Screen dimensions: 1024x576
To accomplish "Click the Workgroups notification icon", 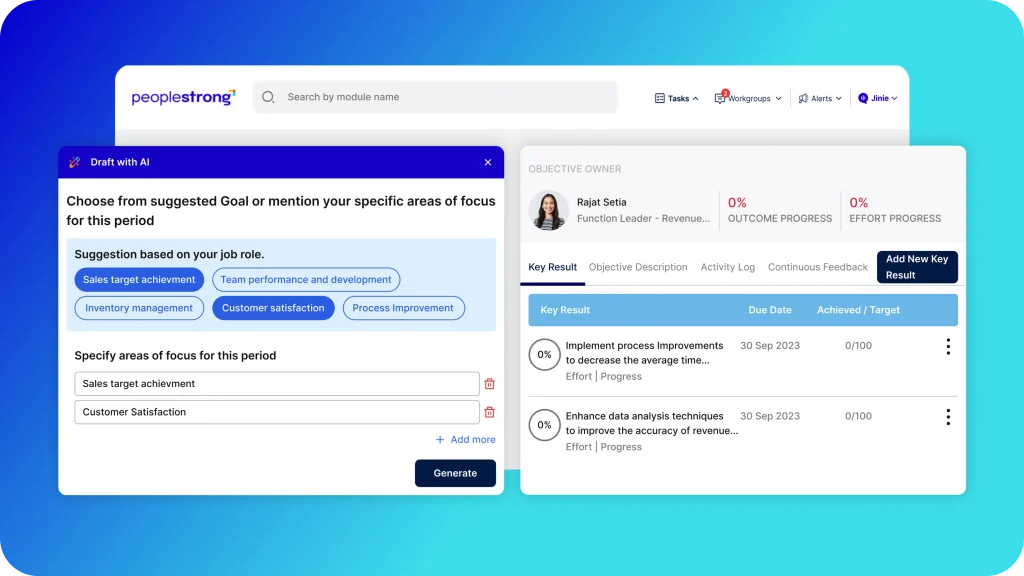I will click(x=720, y=98).
